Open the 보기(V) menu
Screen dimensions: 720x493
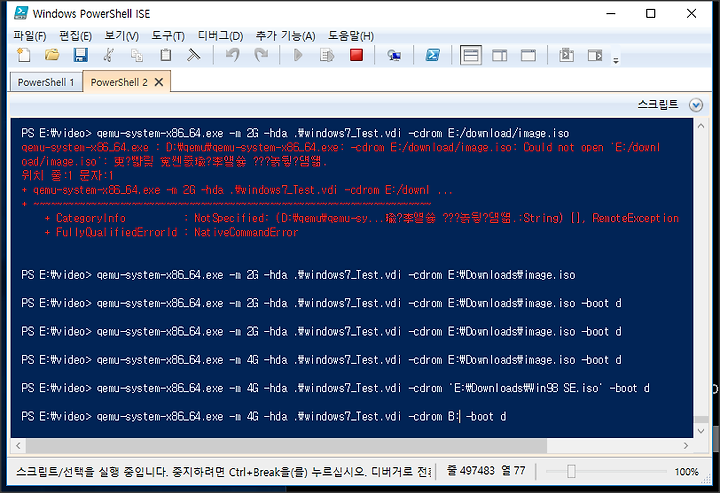[x=122, y=36]
